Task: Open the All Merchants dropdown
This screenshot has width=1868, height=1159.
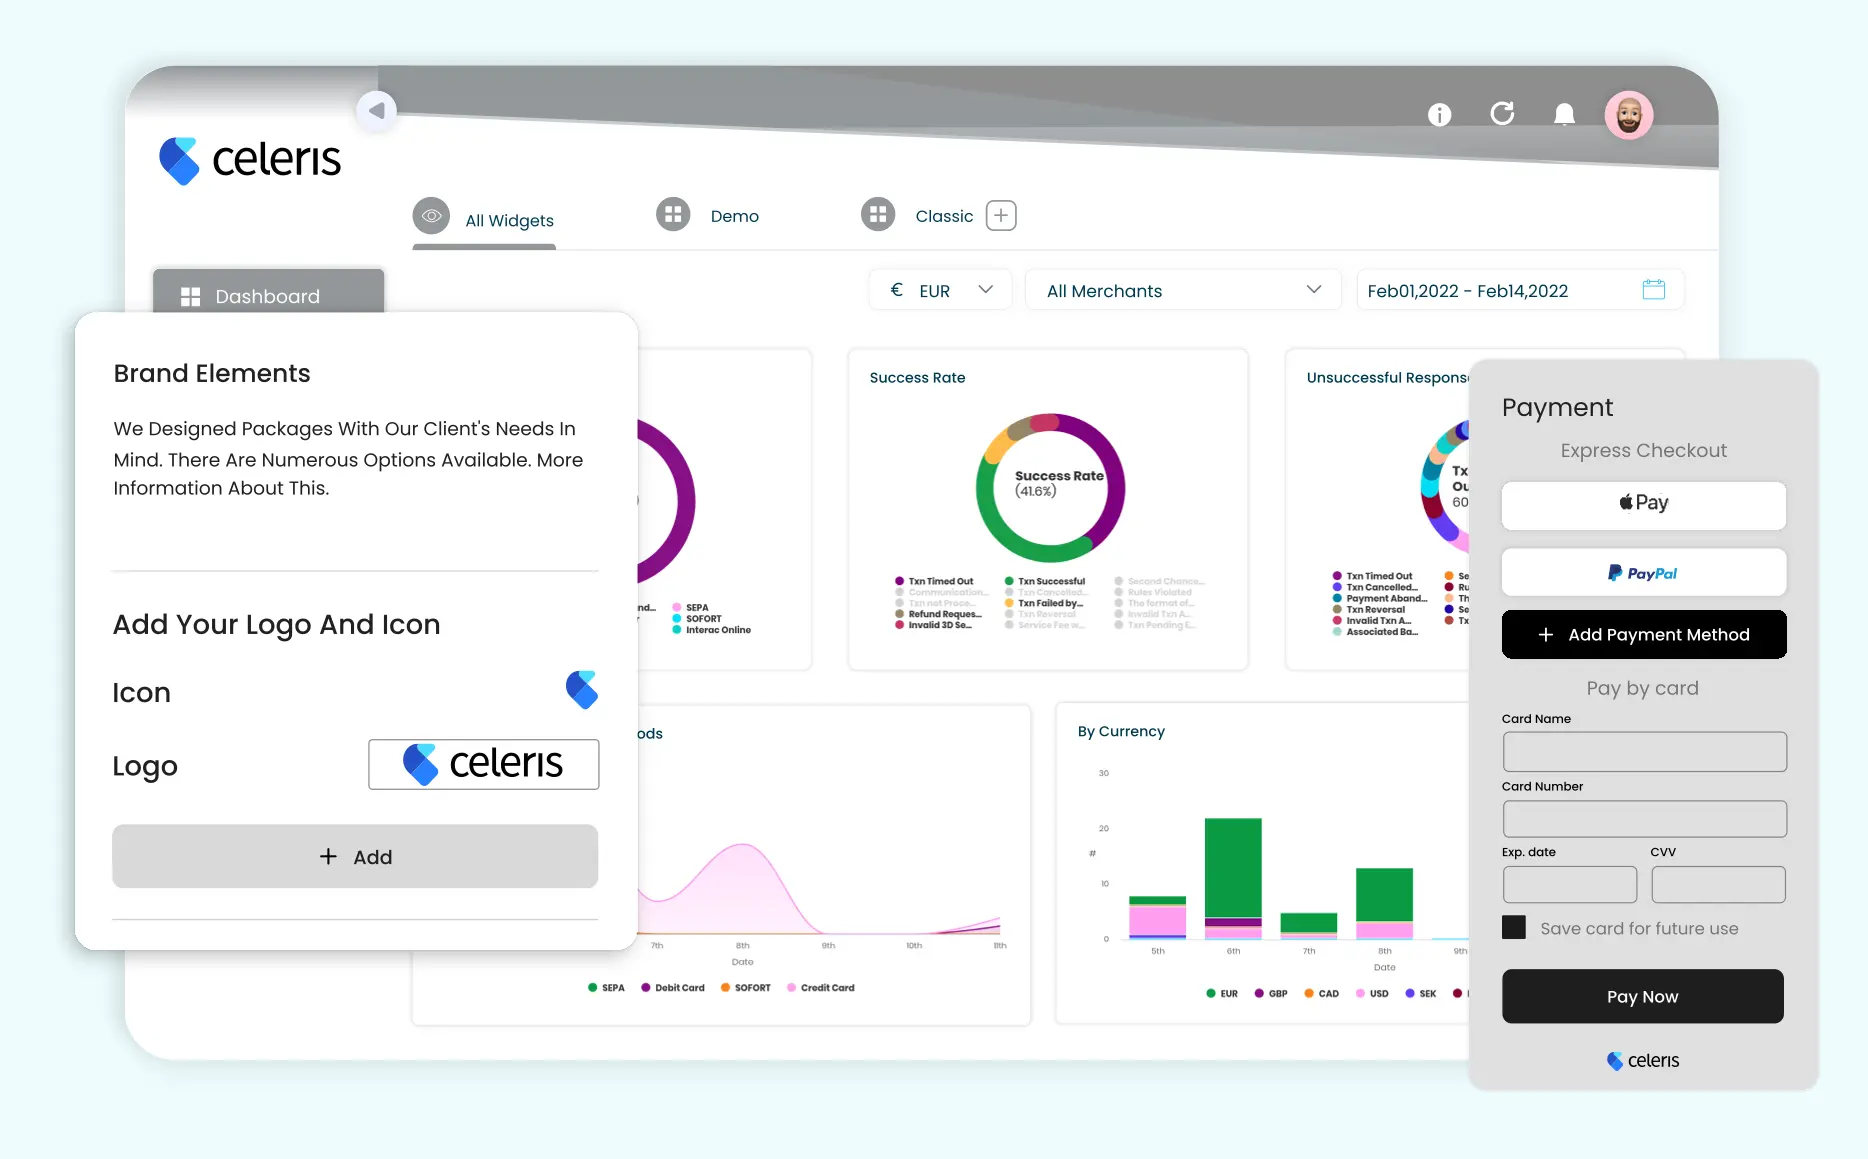Action: (1183, 291)
